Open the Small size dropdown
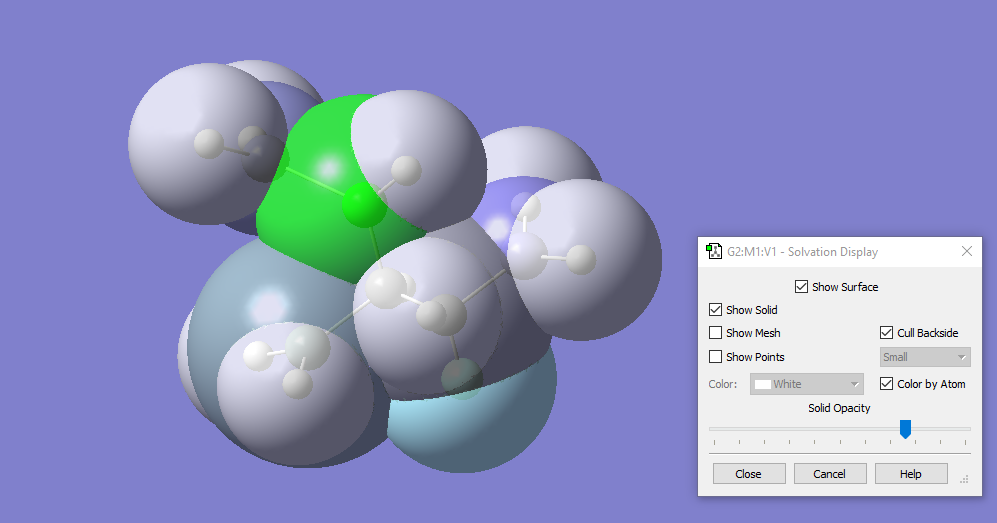The width and height of the screenshot is (997, 523). point(925,357)
